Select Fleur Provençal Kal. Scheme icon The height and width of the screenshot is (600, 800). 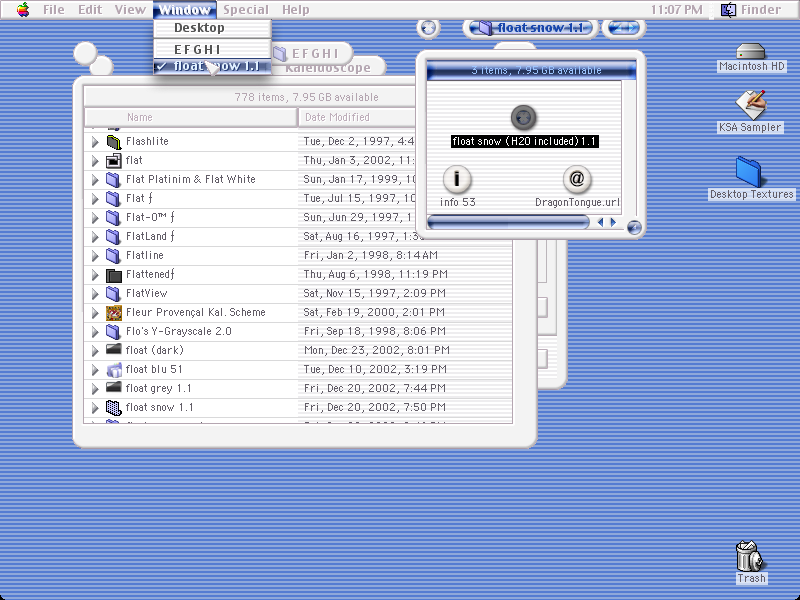[114, 313]
